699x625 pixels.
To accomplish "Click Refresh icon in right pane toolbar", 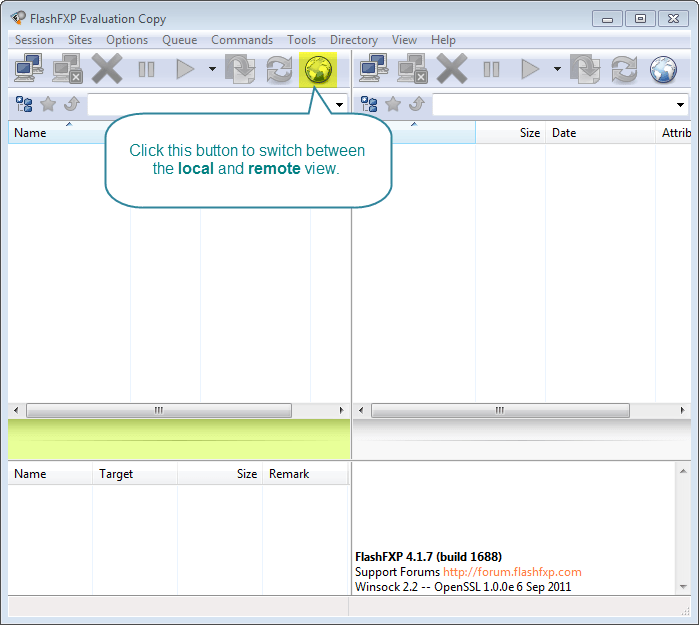I will pyautogui.click(x=624, y=69).
